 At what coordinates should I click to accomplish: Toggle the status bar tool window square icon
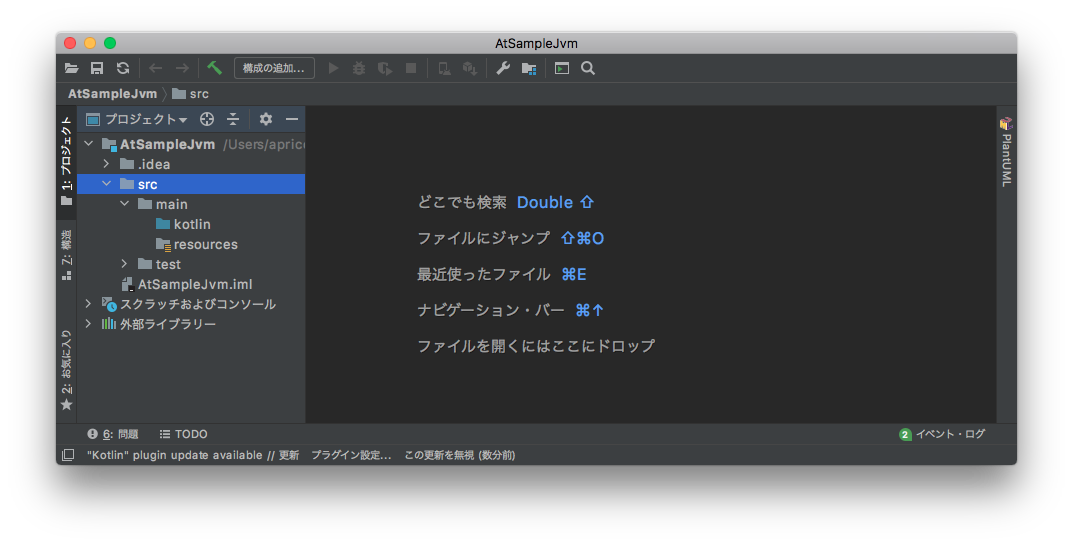(x=68, y=455)
